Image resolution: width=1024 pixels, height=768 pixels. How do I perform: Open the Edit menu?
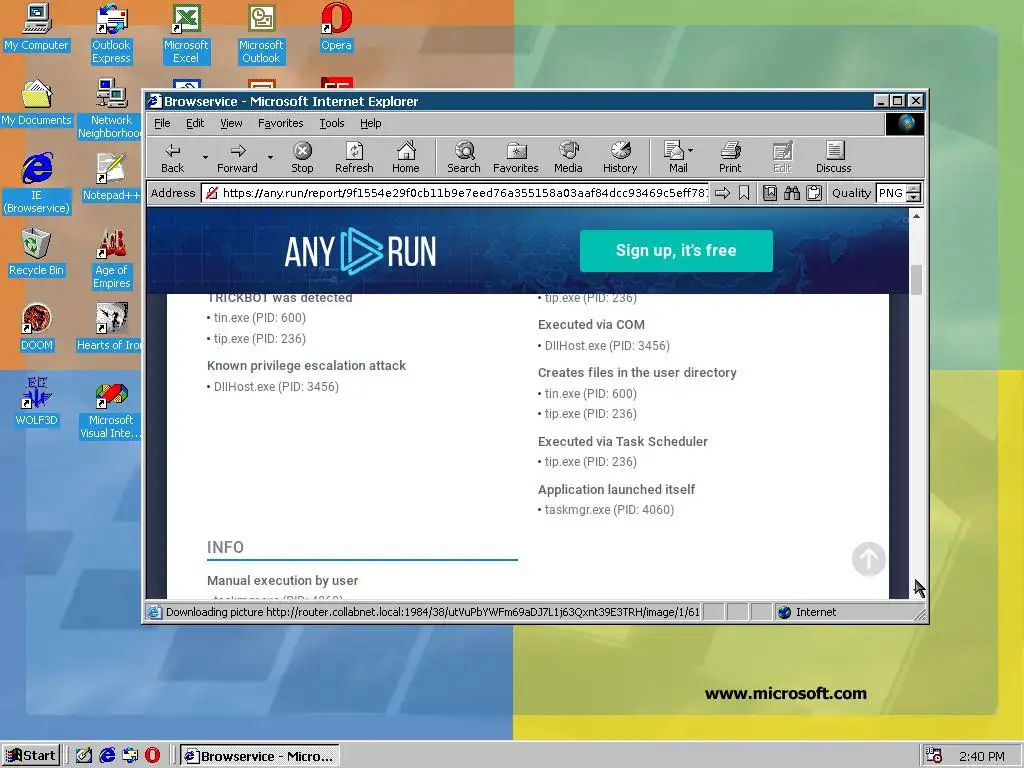(195, 123)
